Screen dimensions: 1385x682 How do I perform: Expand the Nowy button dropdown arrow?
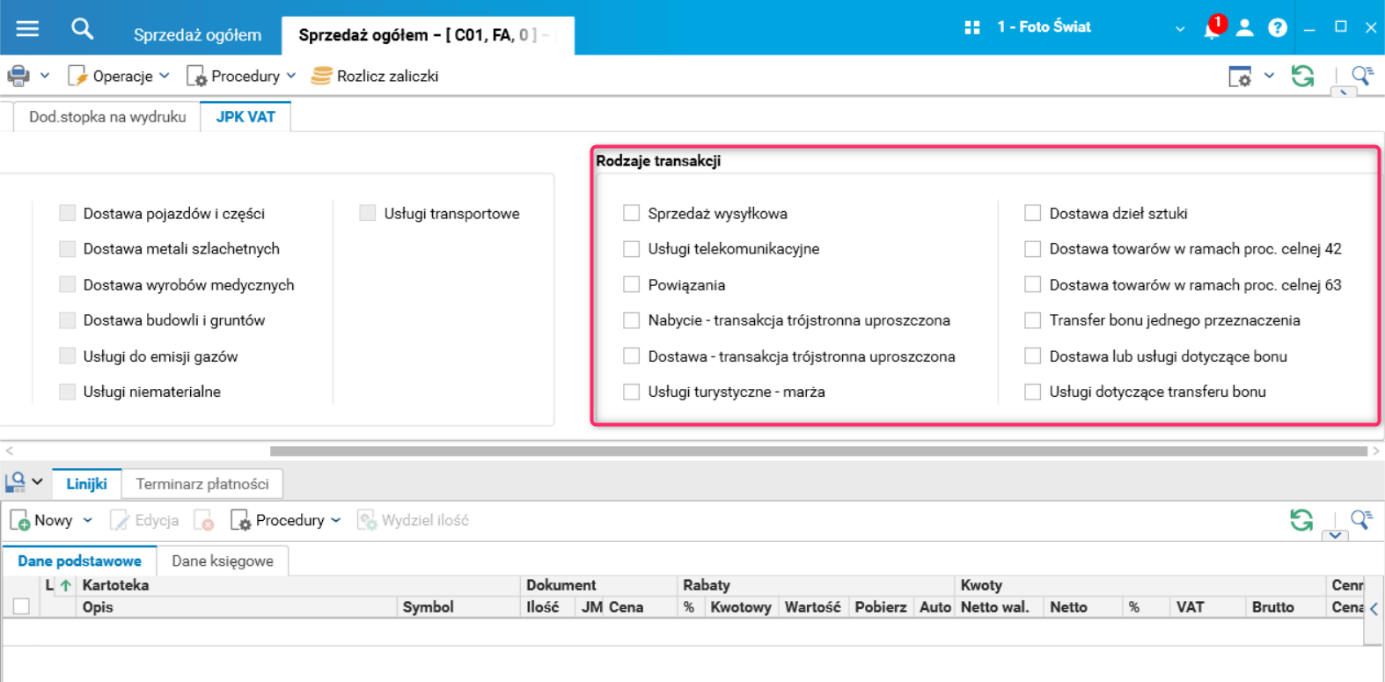point(88,520)
